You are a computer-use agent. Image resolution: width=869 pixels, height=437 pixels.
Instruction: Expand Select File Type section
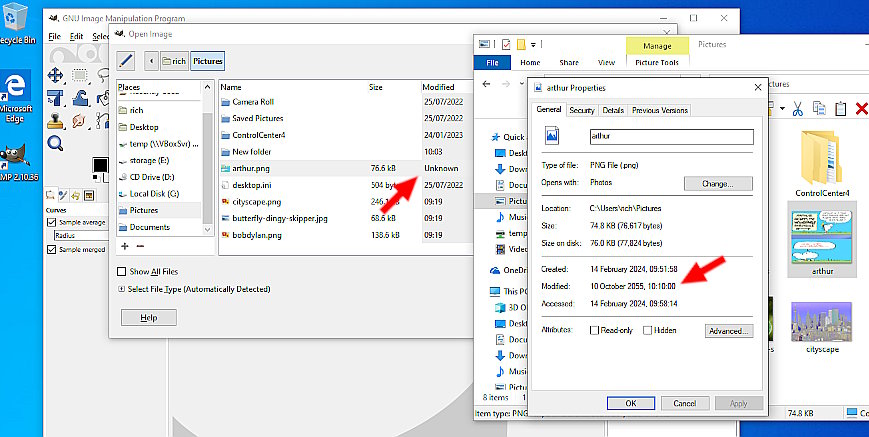(122, 289)
